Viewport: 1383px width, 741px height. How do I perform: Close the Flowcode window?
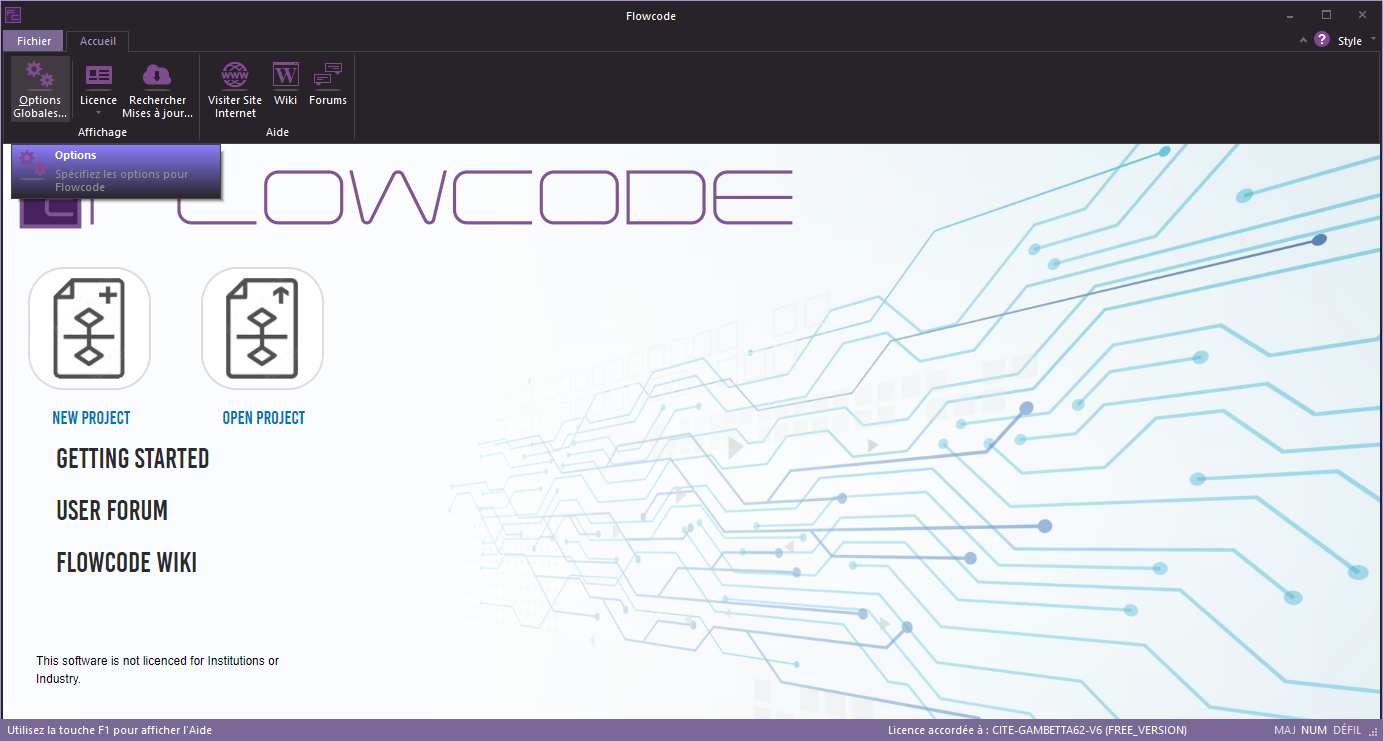(x=1361, y=15)
